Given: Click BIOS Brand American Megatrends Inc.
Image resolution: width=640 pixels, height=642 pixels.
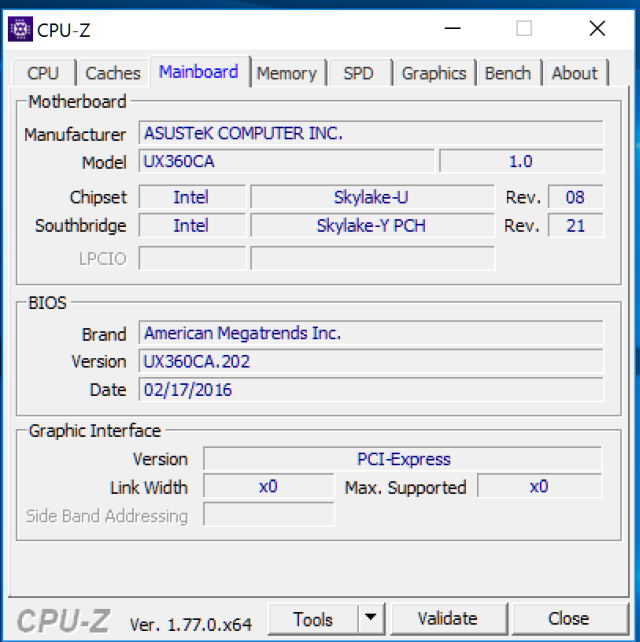Looking at the screenshot, I should tap(371, 333).
